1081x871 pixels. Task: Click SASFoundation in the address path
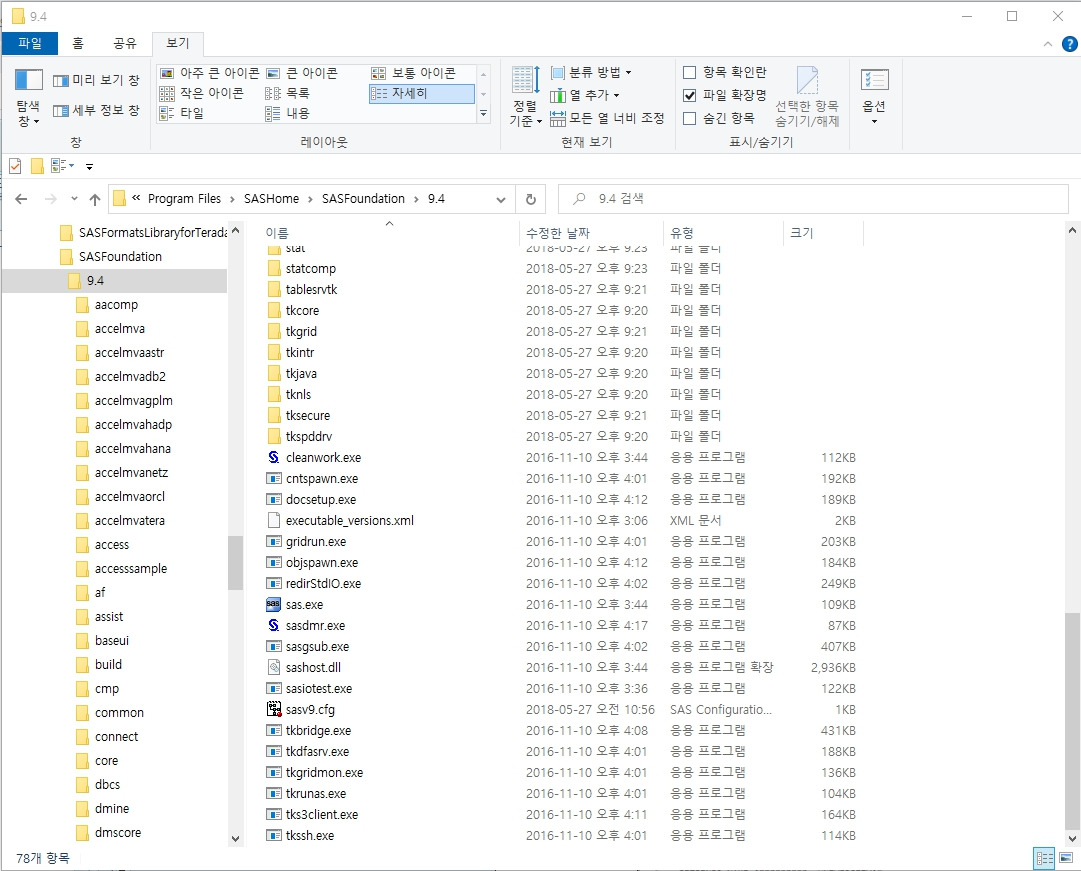(x=363, y=199)
